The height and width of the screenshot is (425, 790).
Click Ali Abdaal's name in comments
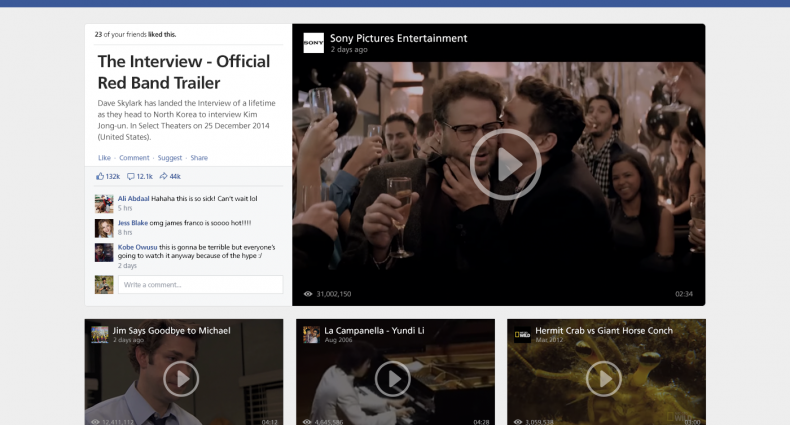pyautogui.click(x=134, y=198)
